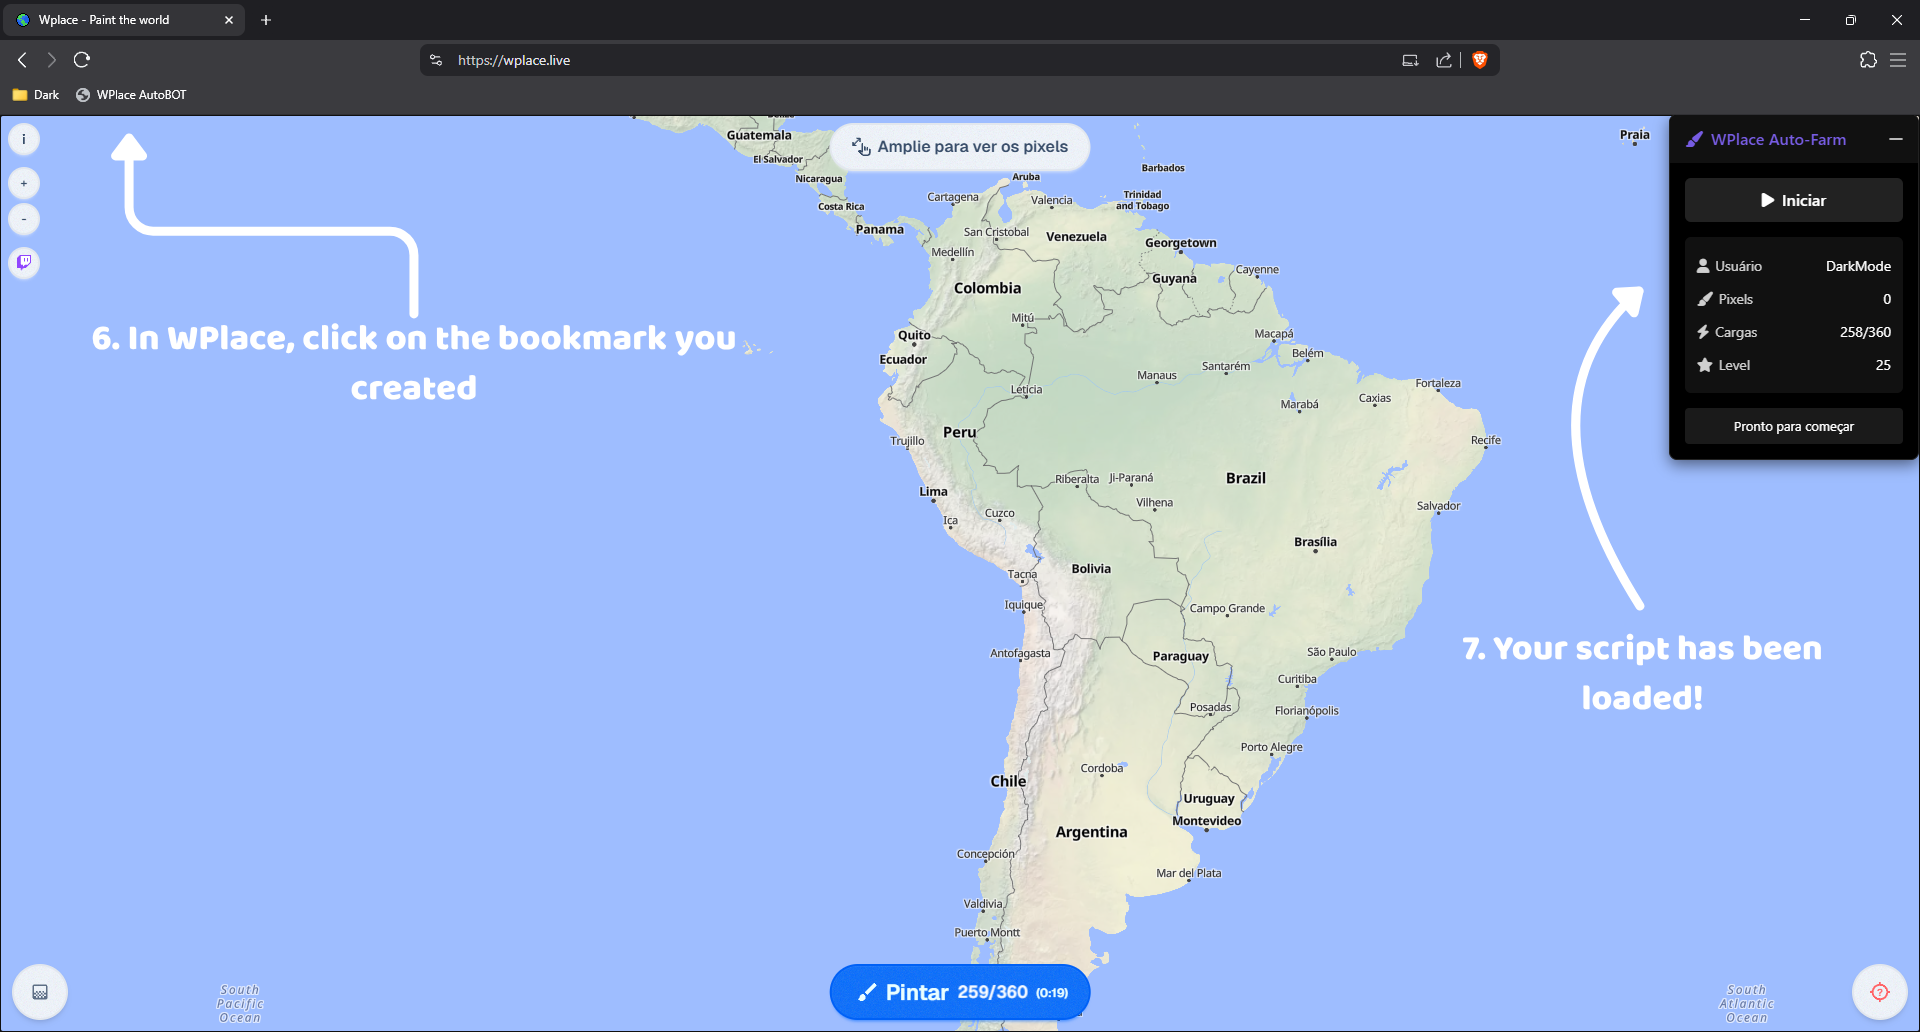Click the Brazil label on the map
The image size is (1920, 1032).
[1246, 478]
